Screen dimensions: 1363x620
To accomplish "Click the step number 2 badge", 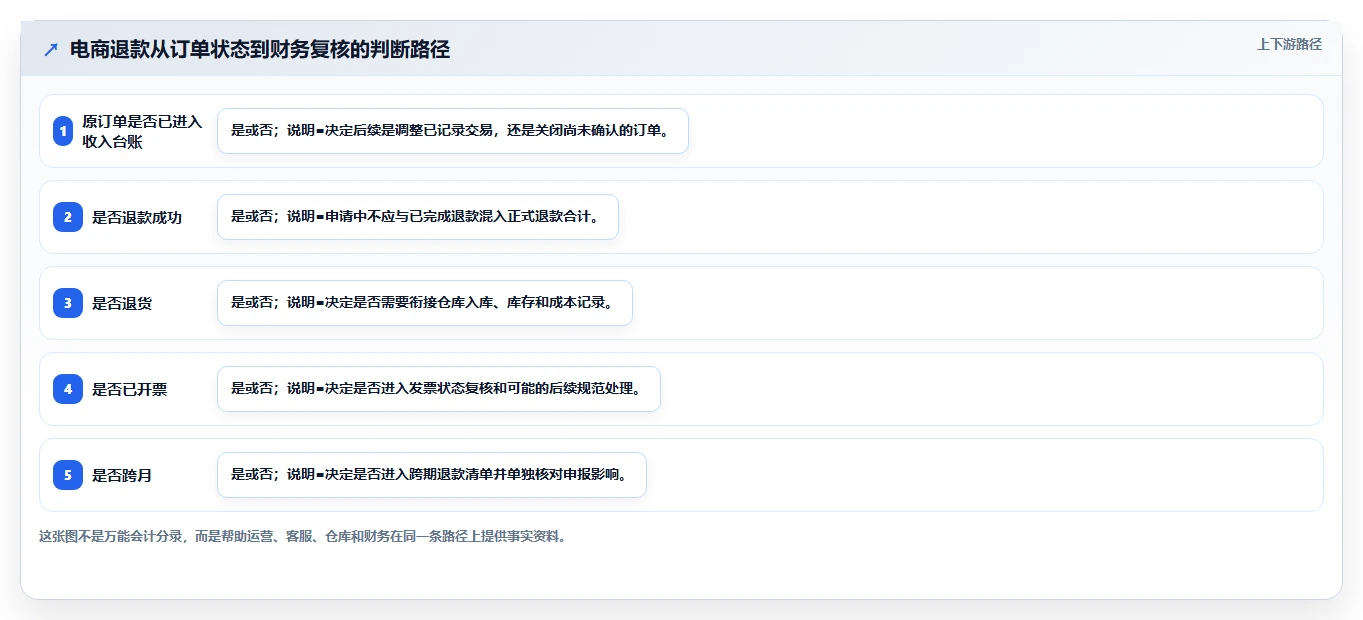I will [x=68, y=217].
